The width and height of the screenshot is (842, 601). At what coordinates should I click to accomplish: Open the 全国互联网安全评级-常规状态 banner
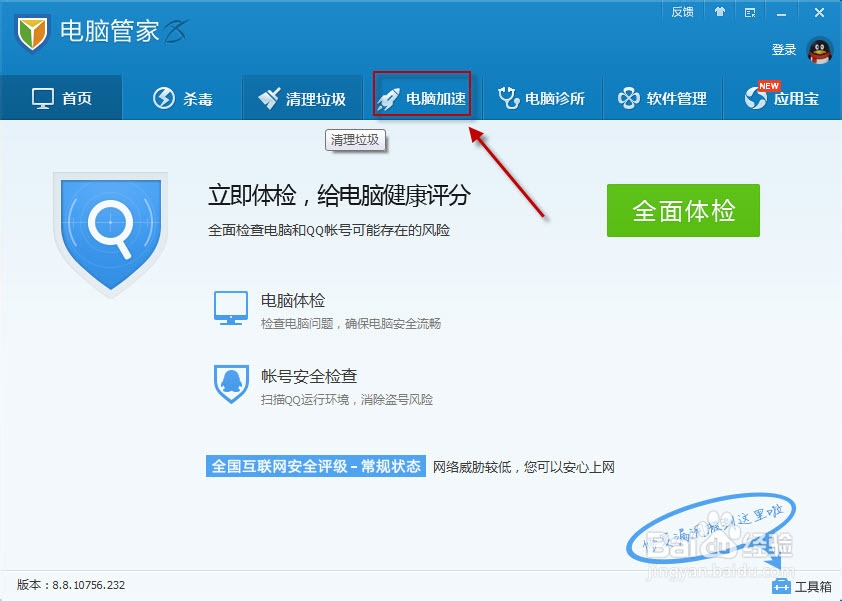point(318,466)
